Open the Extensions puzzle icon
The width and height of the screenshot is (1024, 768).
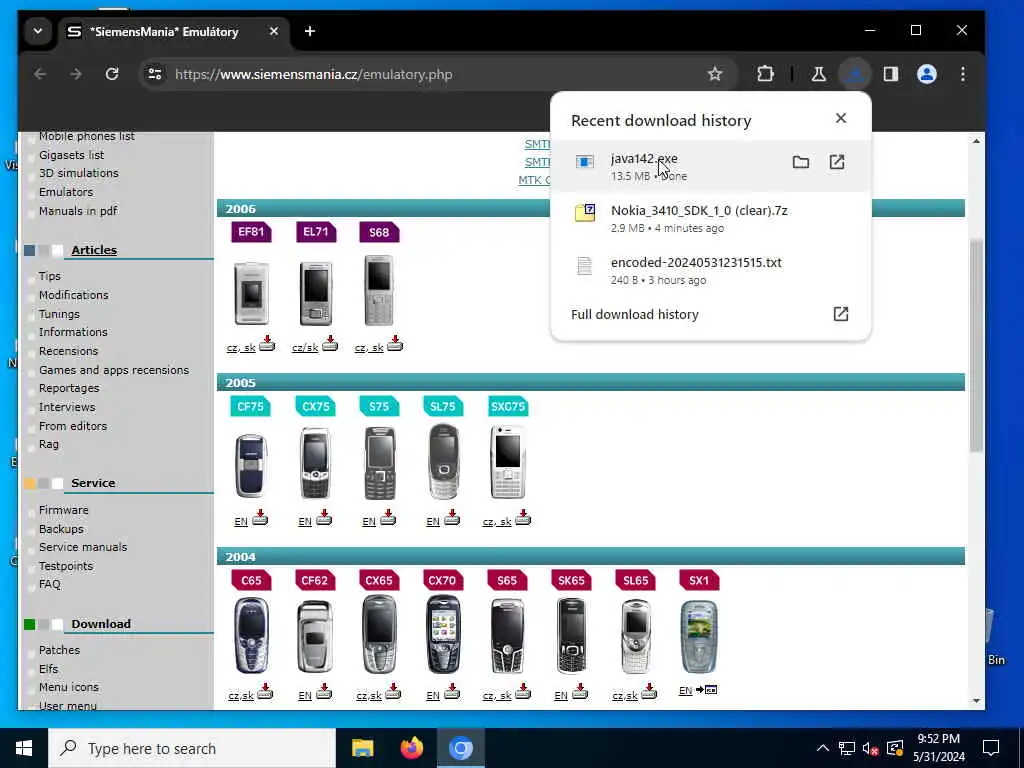tap(765, 74)
